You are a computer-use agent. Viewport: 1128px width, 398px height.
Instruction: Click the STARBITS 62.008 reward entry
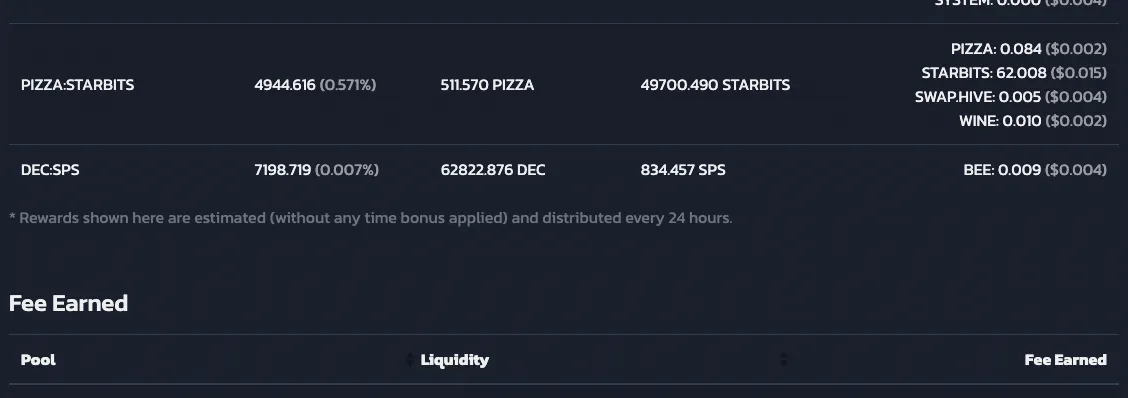click(1014, 73)
